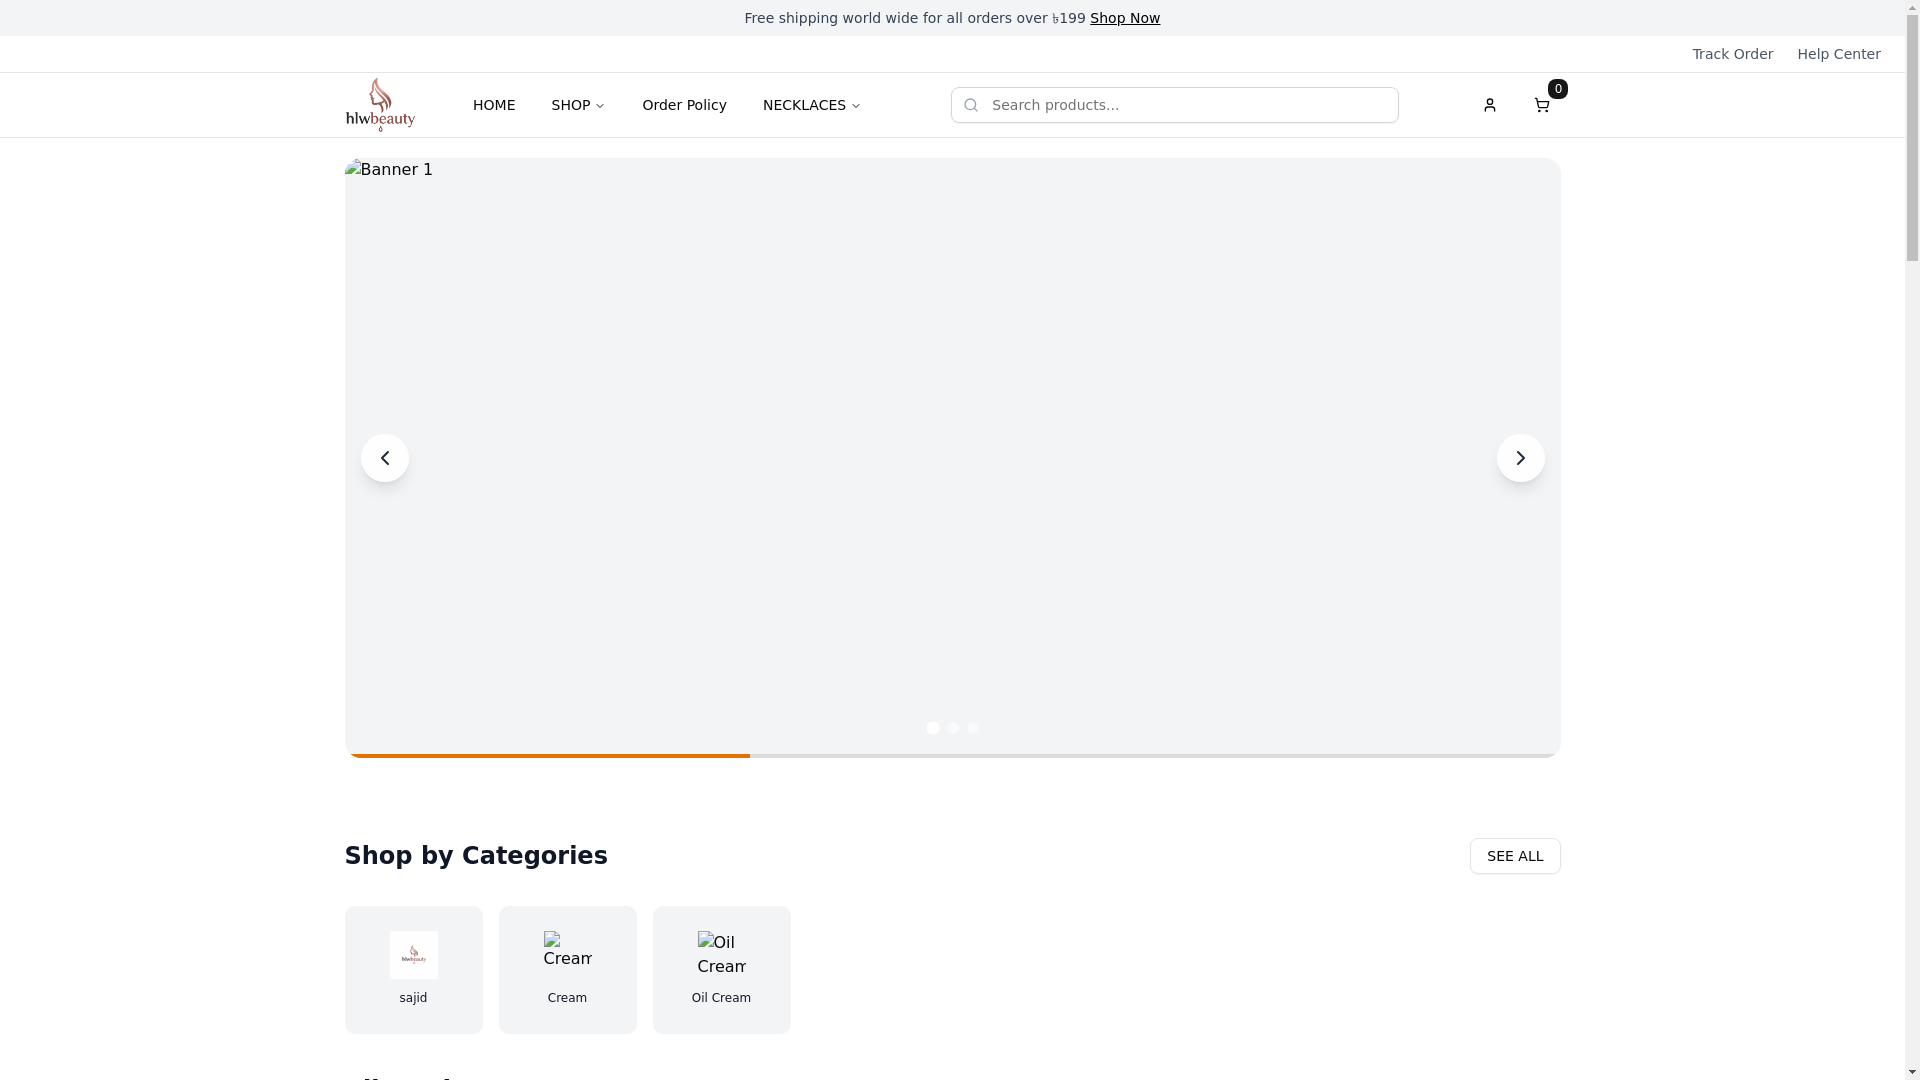The width and height of the screenshot is (1920, 1080).
Task: Click the Cream category label
Action: (x=567, y=998)
